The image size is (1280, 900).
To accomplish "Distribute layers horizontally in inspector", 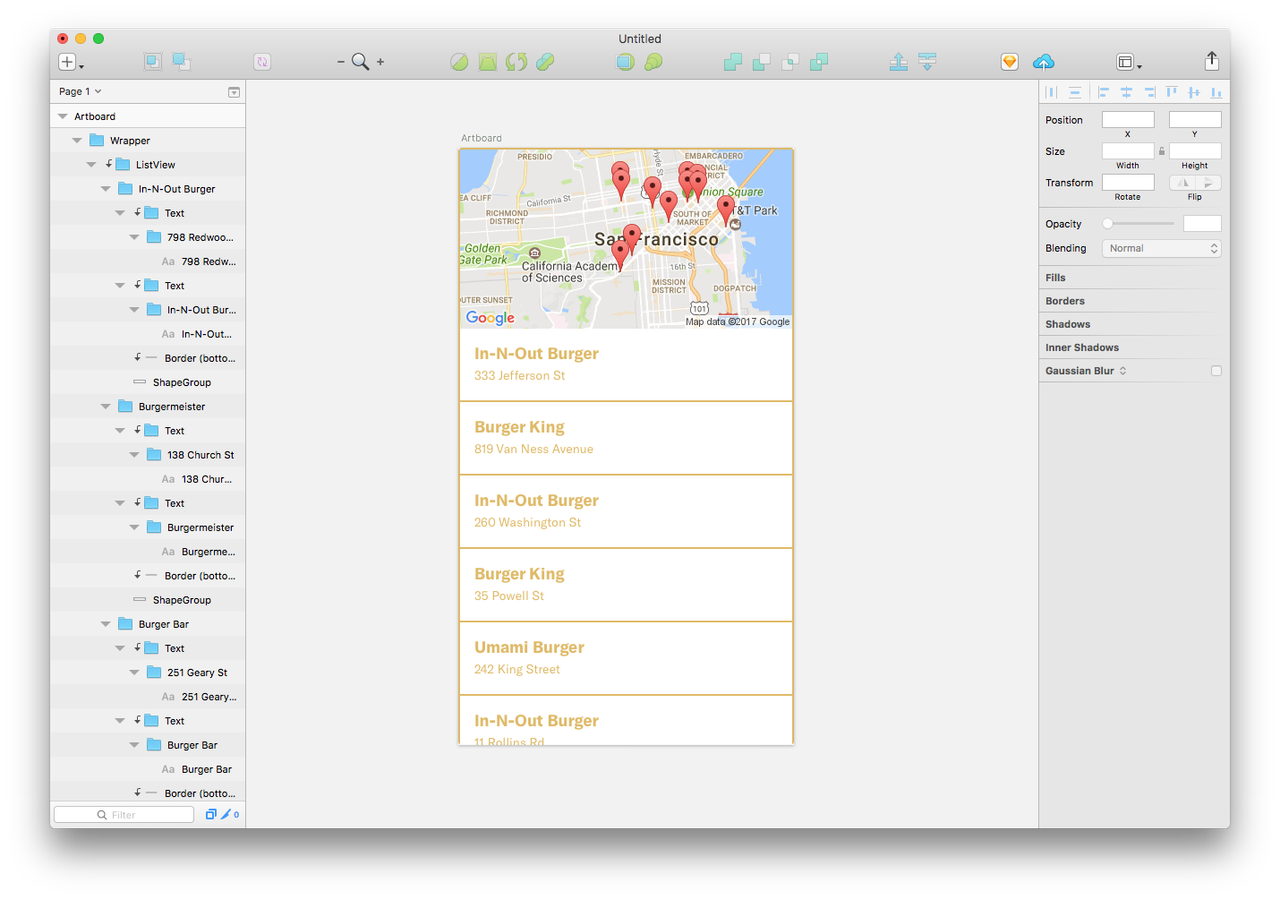I will pos(1052,92).
